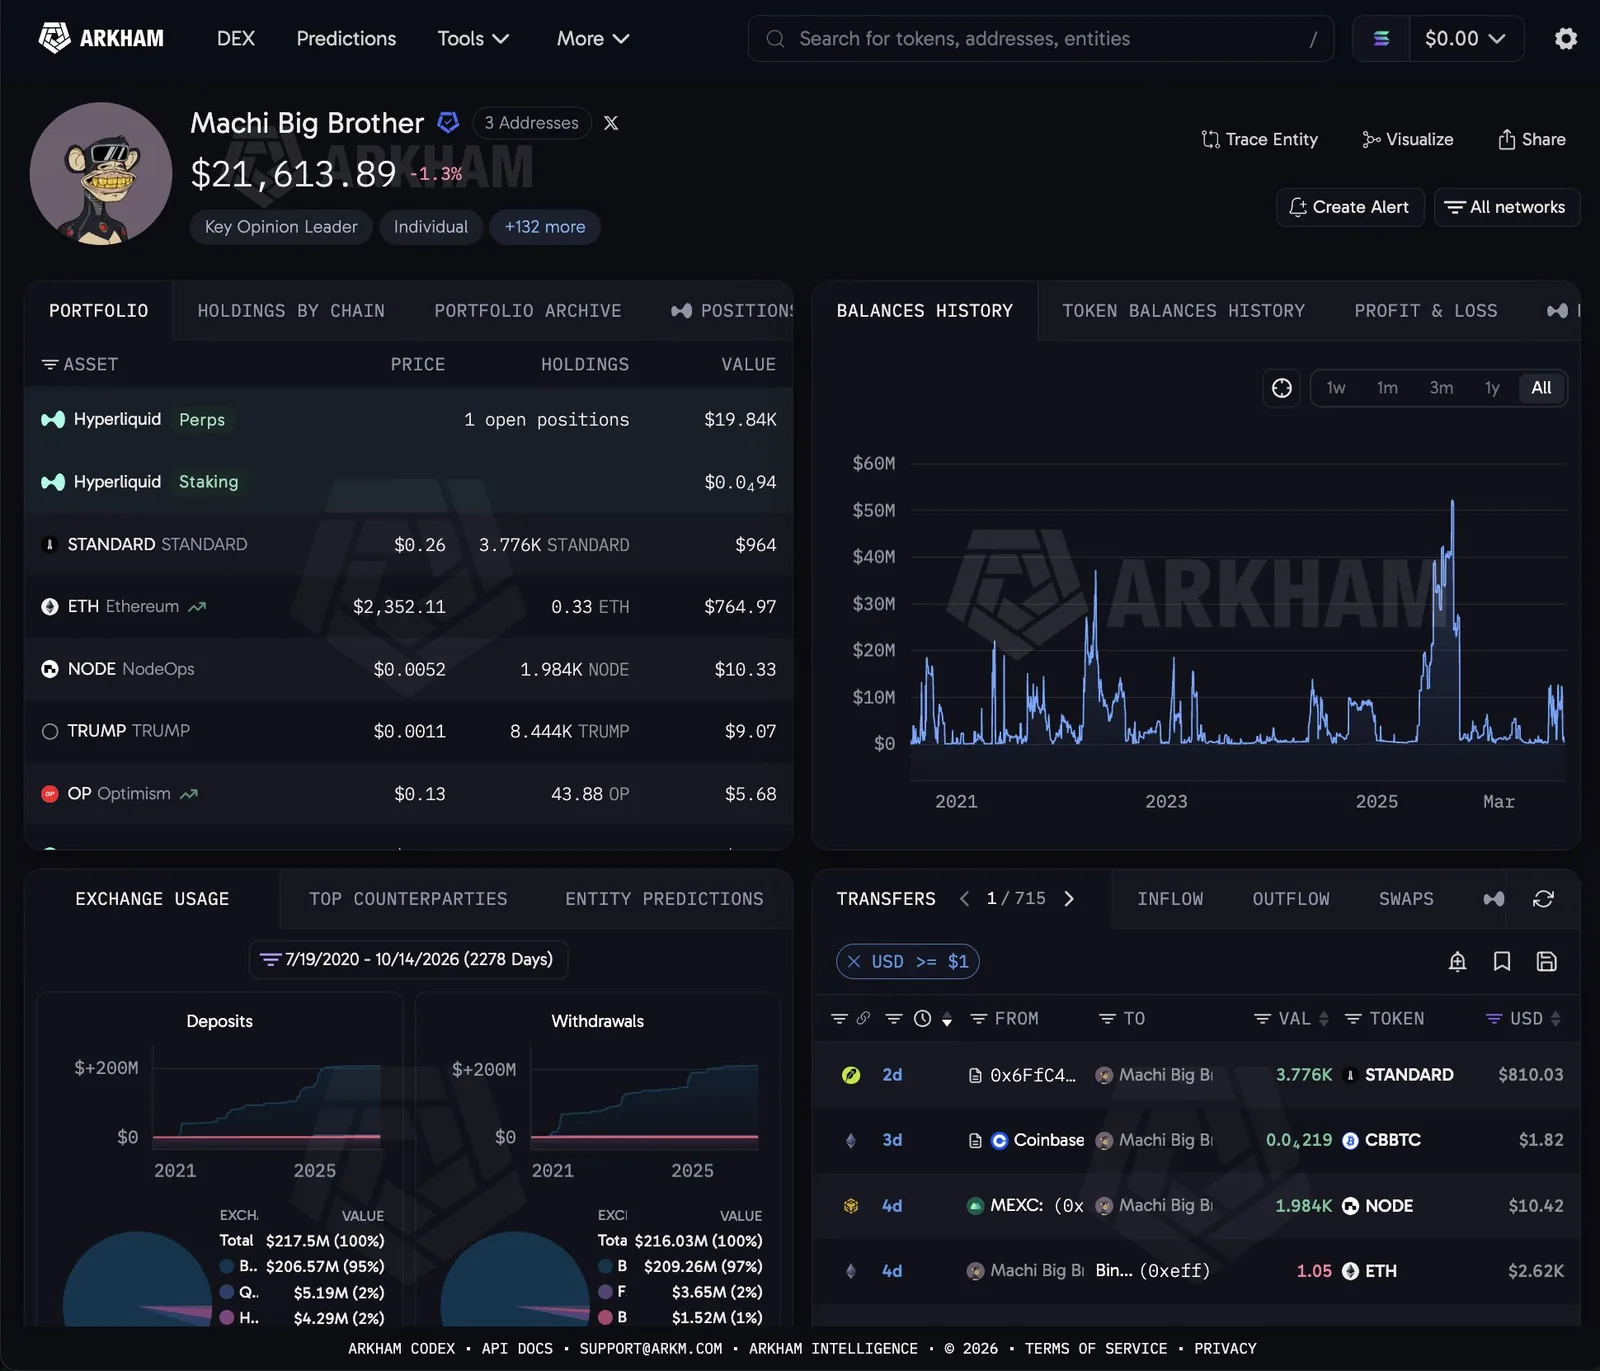1600x1371 pixels.
Task: Click the link filter icon in transfers header
Action: (863, 1018)
